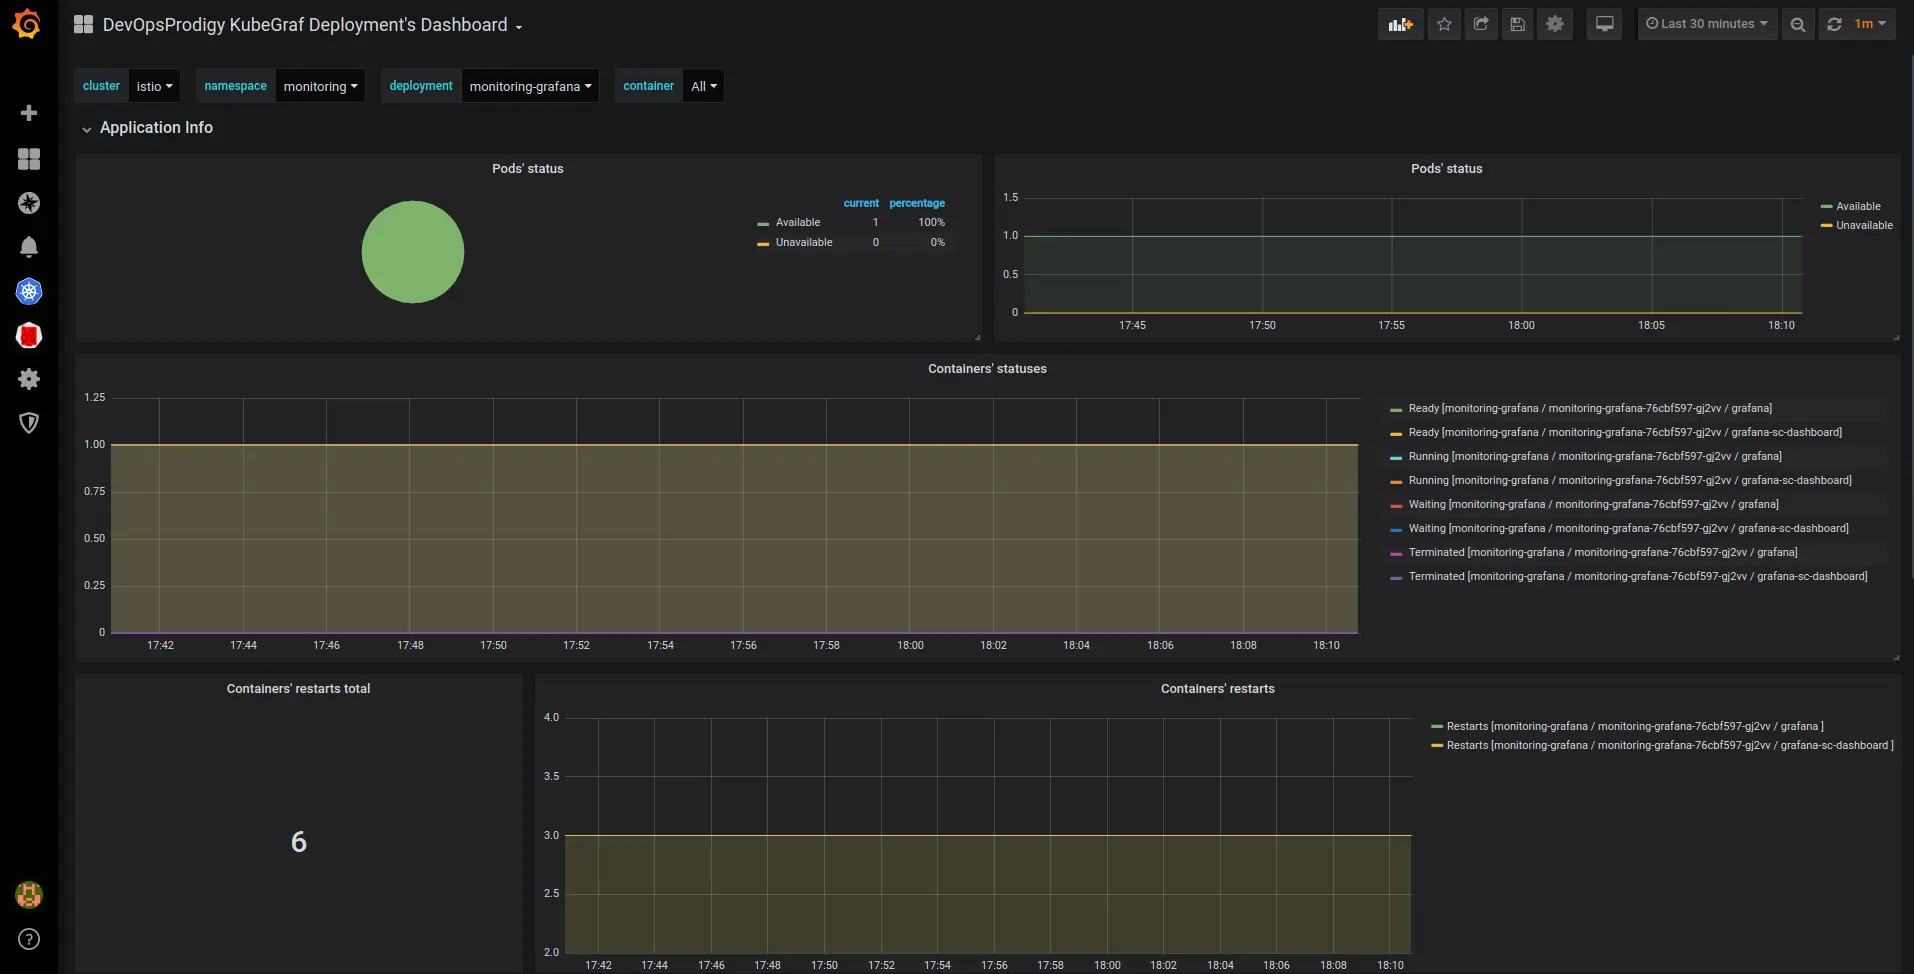Open the user profile avatar at sidebar bottom
This screenshot has width=1914, height=974.
pyautogui.click(x=29, y=895)
